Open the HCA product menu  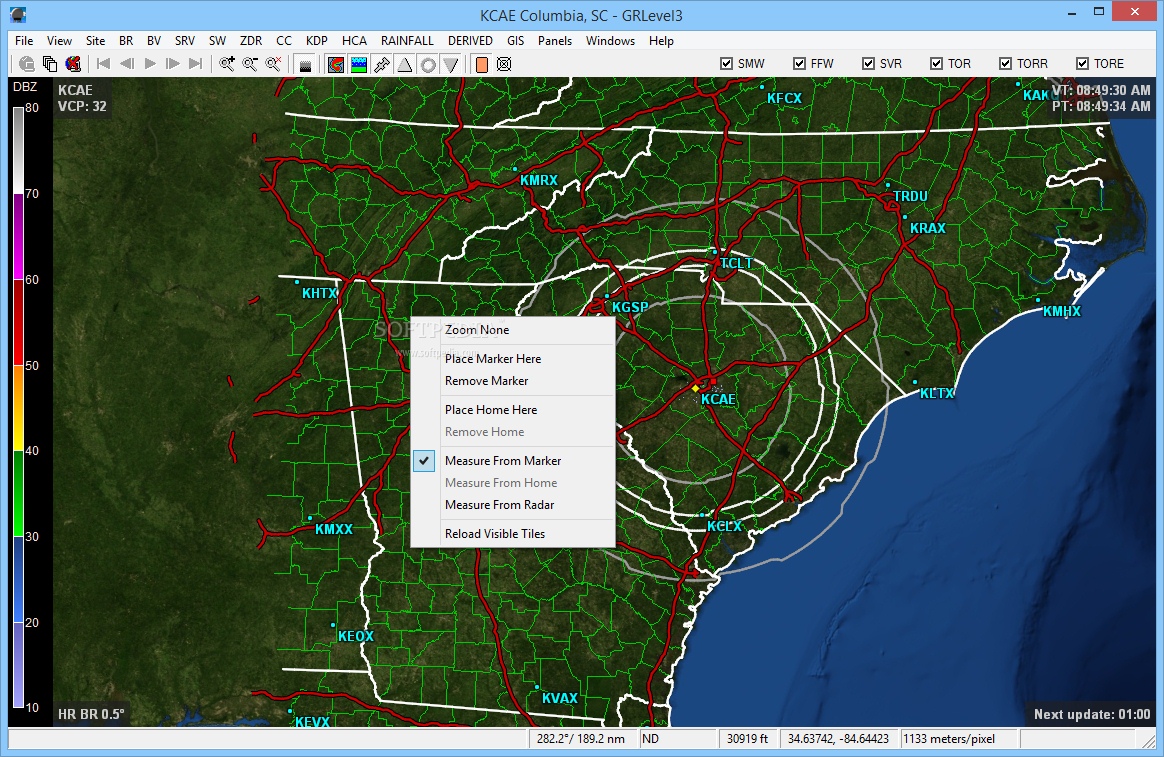(x=354, y=41)
